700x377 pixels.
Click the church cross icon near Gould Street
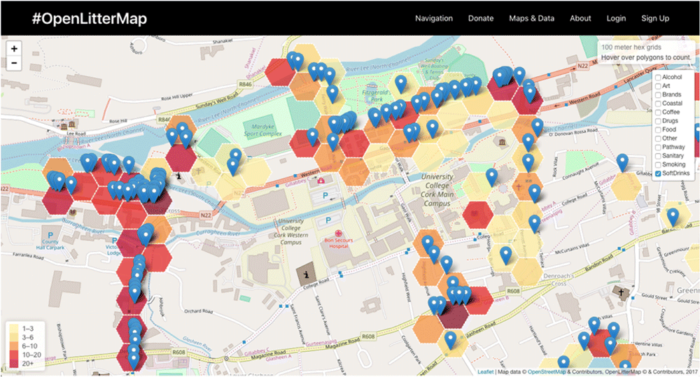tap(621, 293)
